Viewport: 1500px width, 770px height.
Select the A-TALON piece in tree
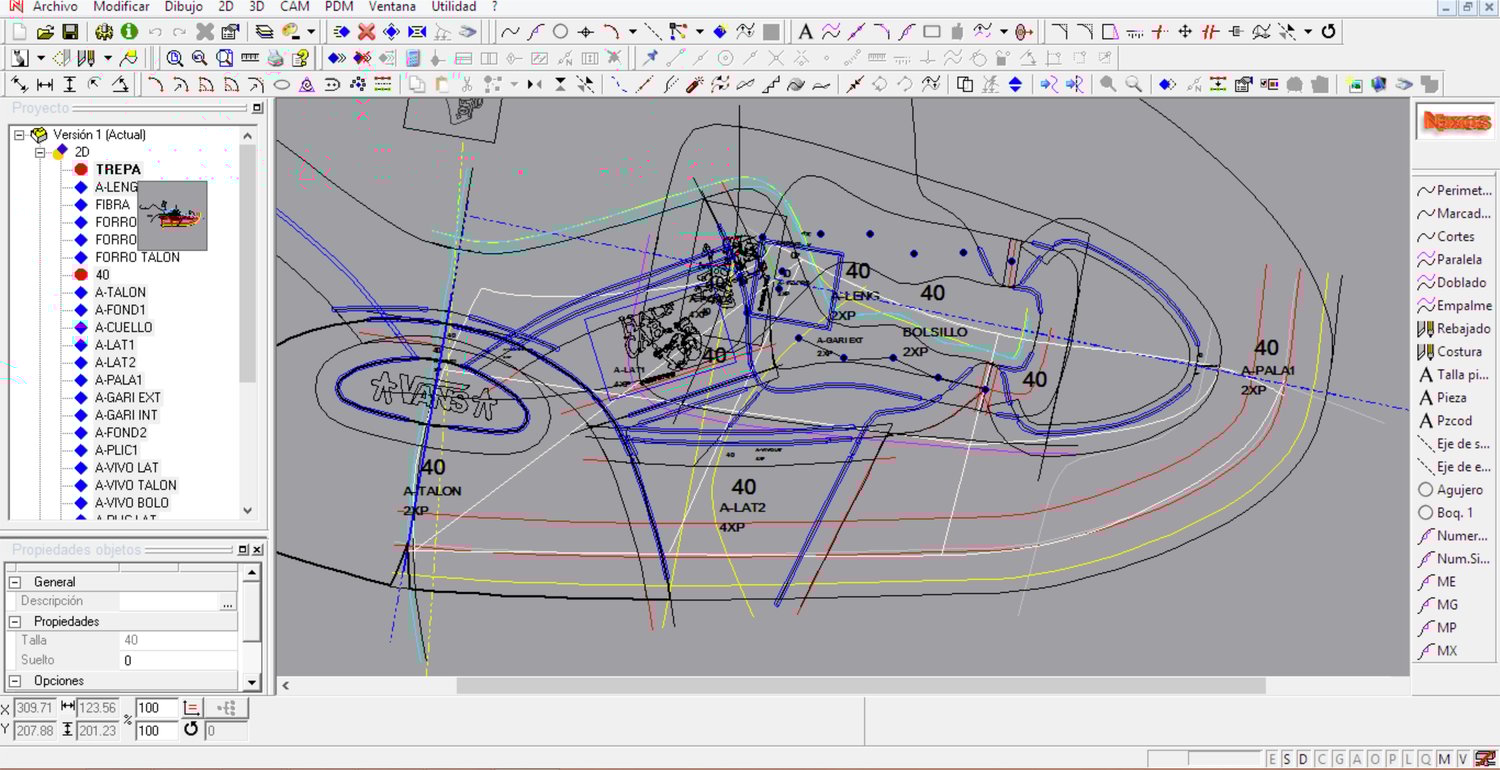click(120, 292)
